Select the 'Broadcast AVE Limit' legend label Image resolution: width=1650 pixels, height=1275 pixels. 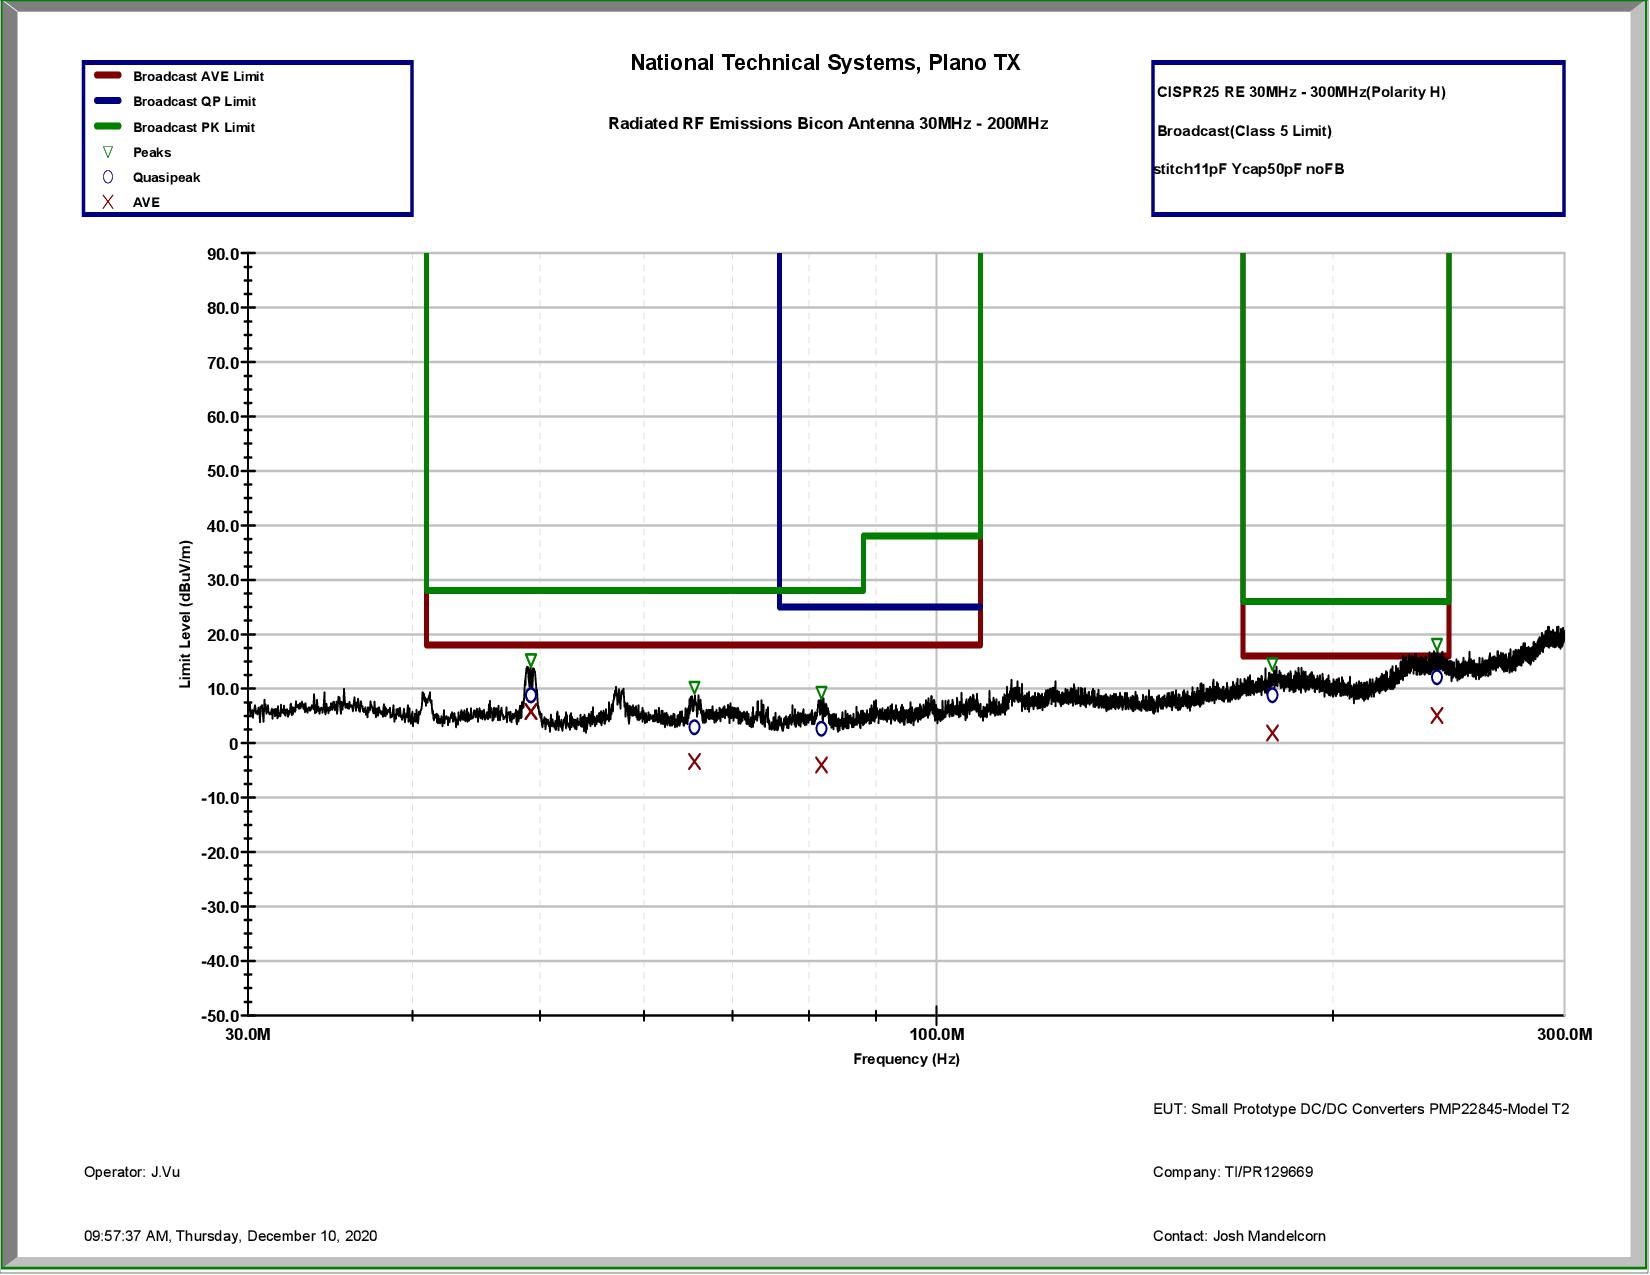(x=198, y=76)
